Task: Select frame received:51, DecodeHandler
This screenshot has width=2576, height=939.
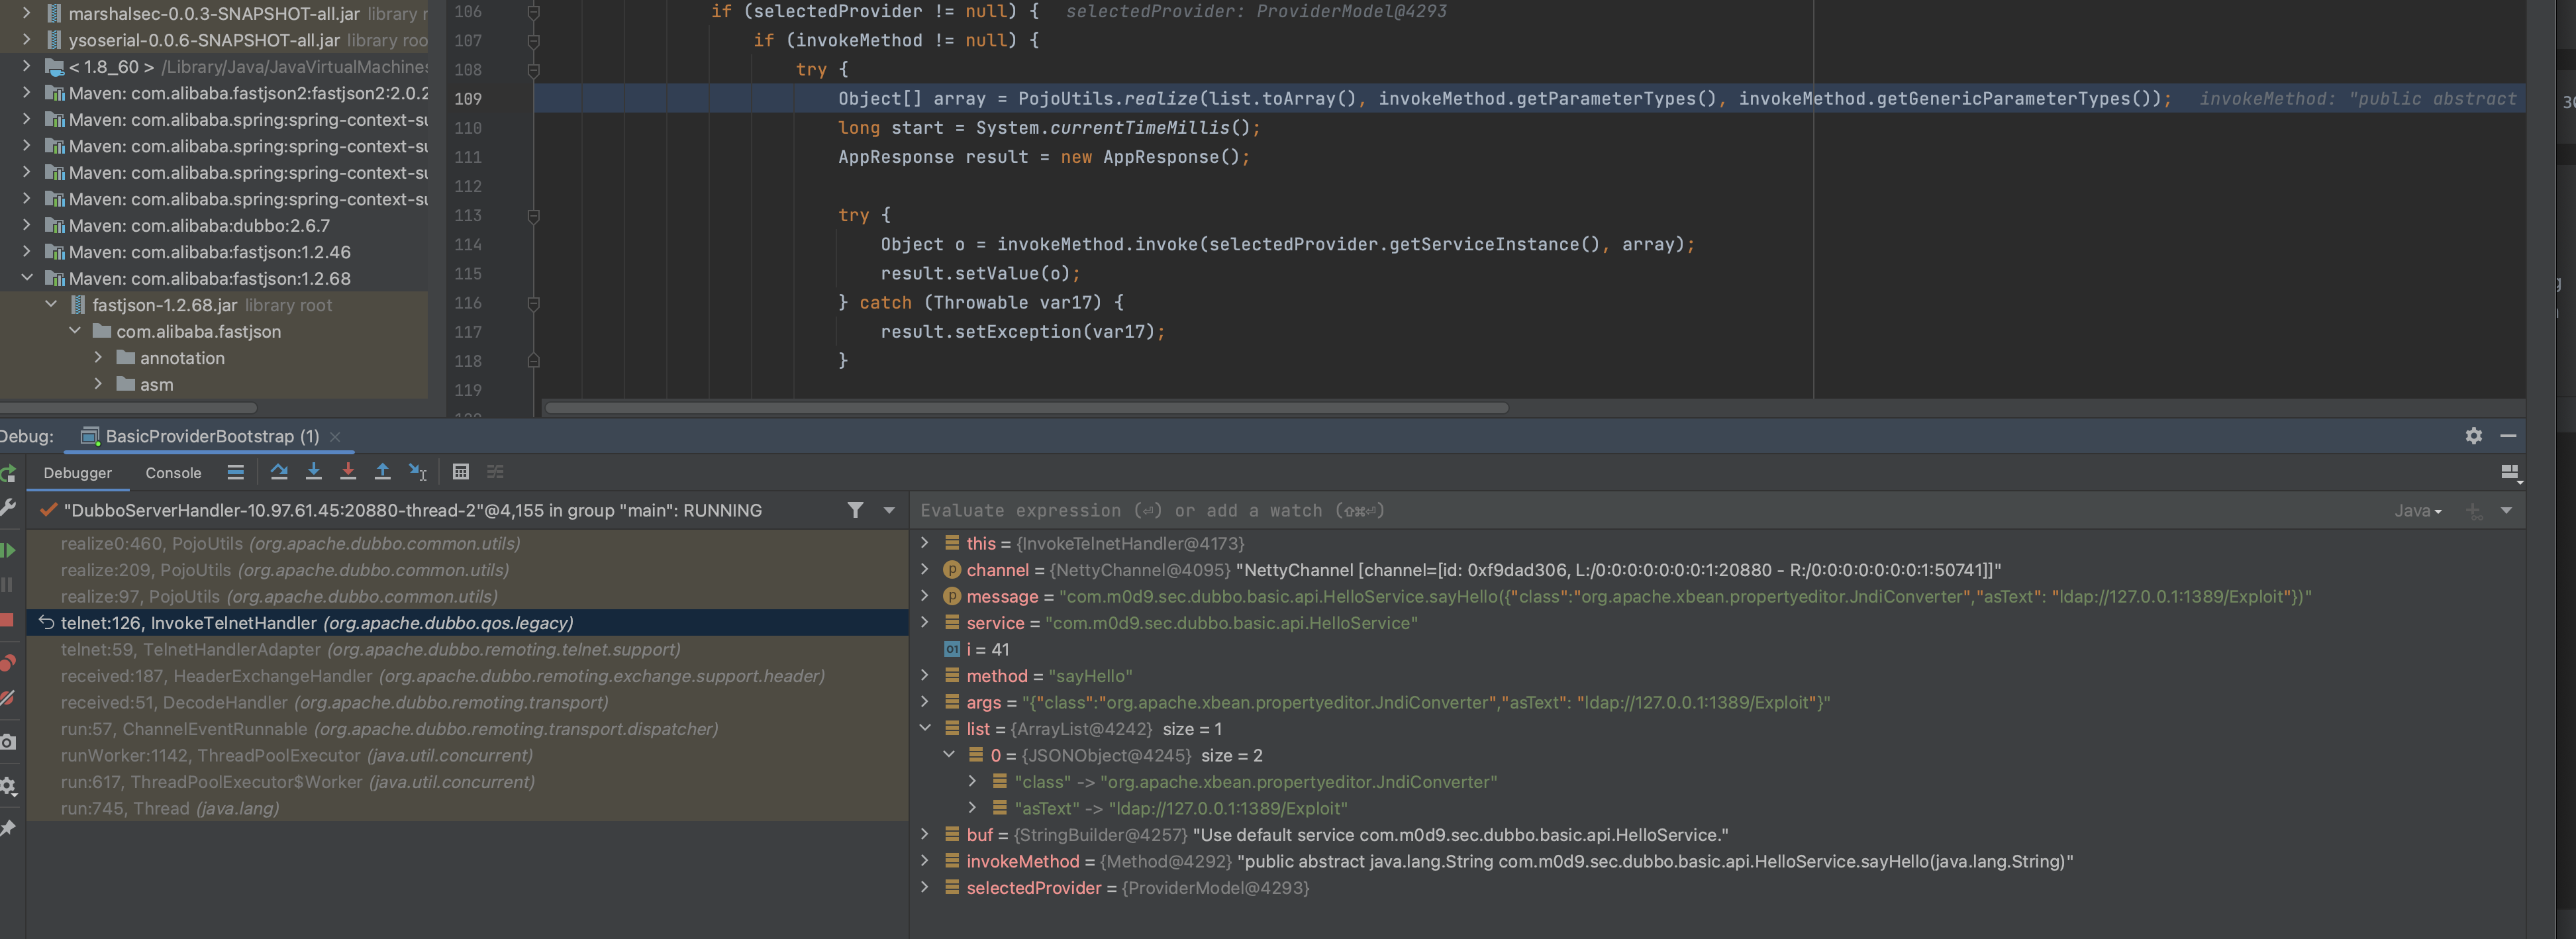Action: click(467, 703)
